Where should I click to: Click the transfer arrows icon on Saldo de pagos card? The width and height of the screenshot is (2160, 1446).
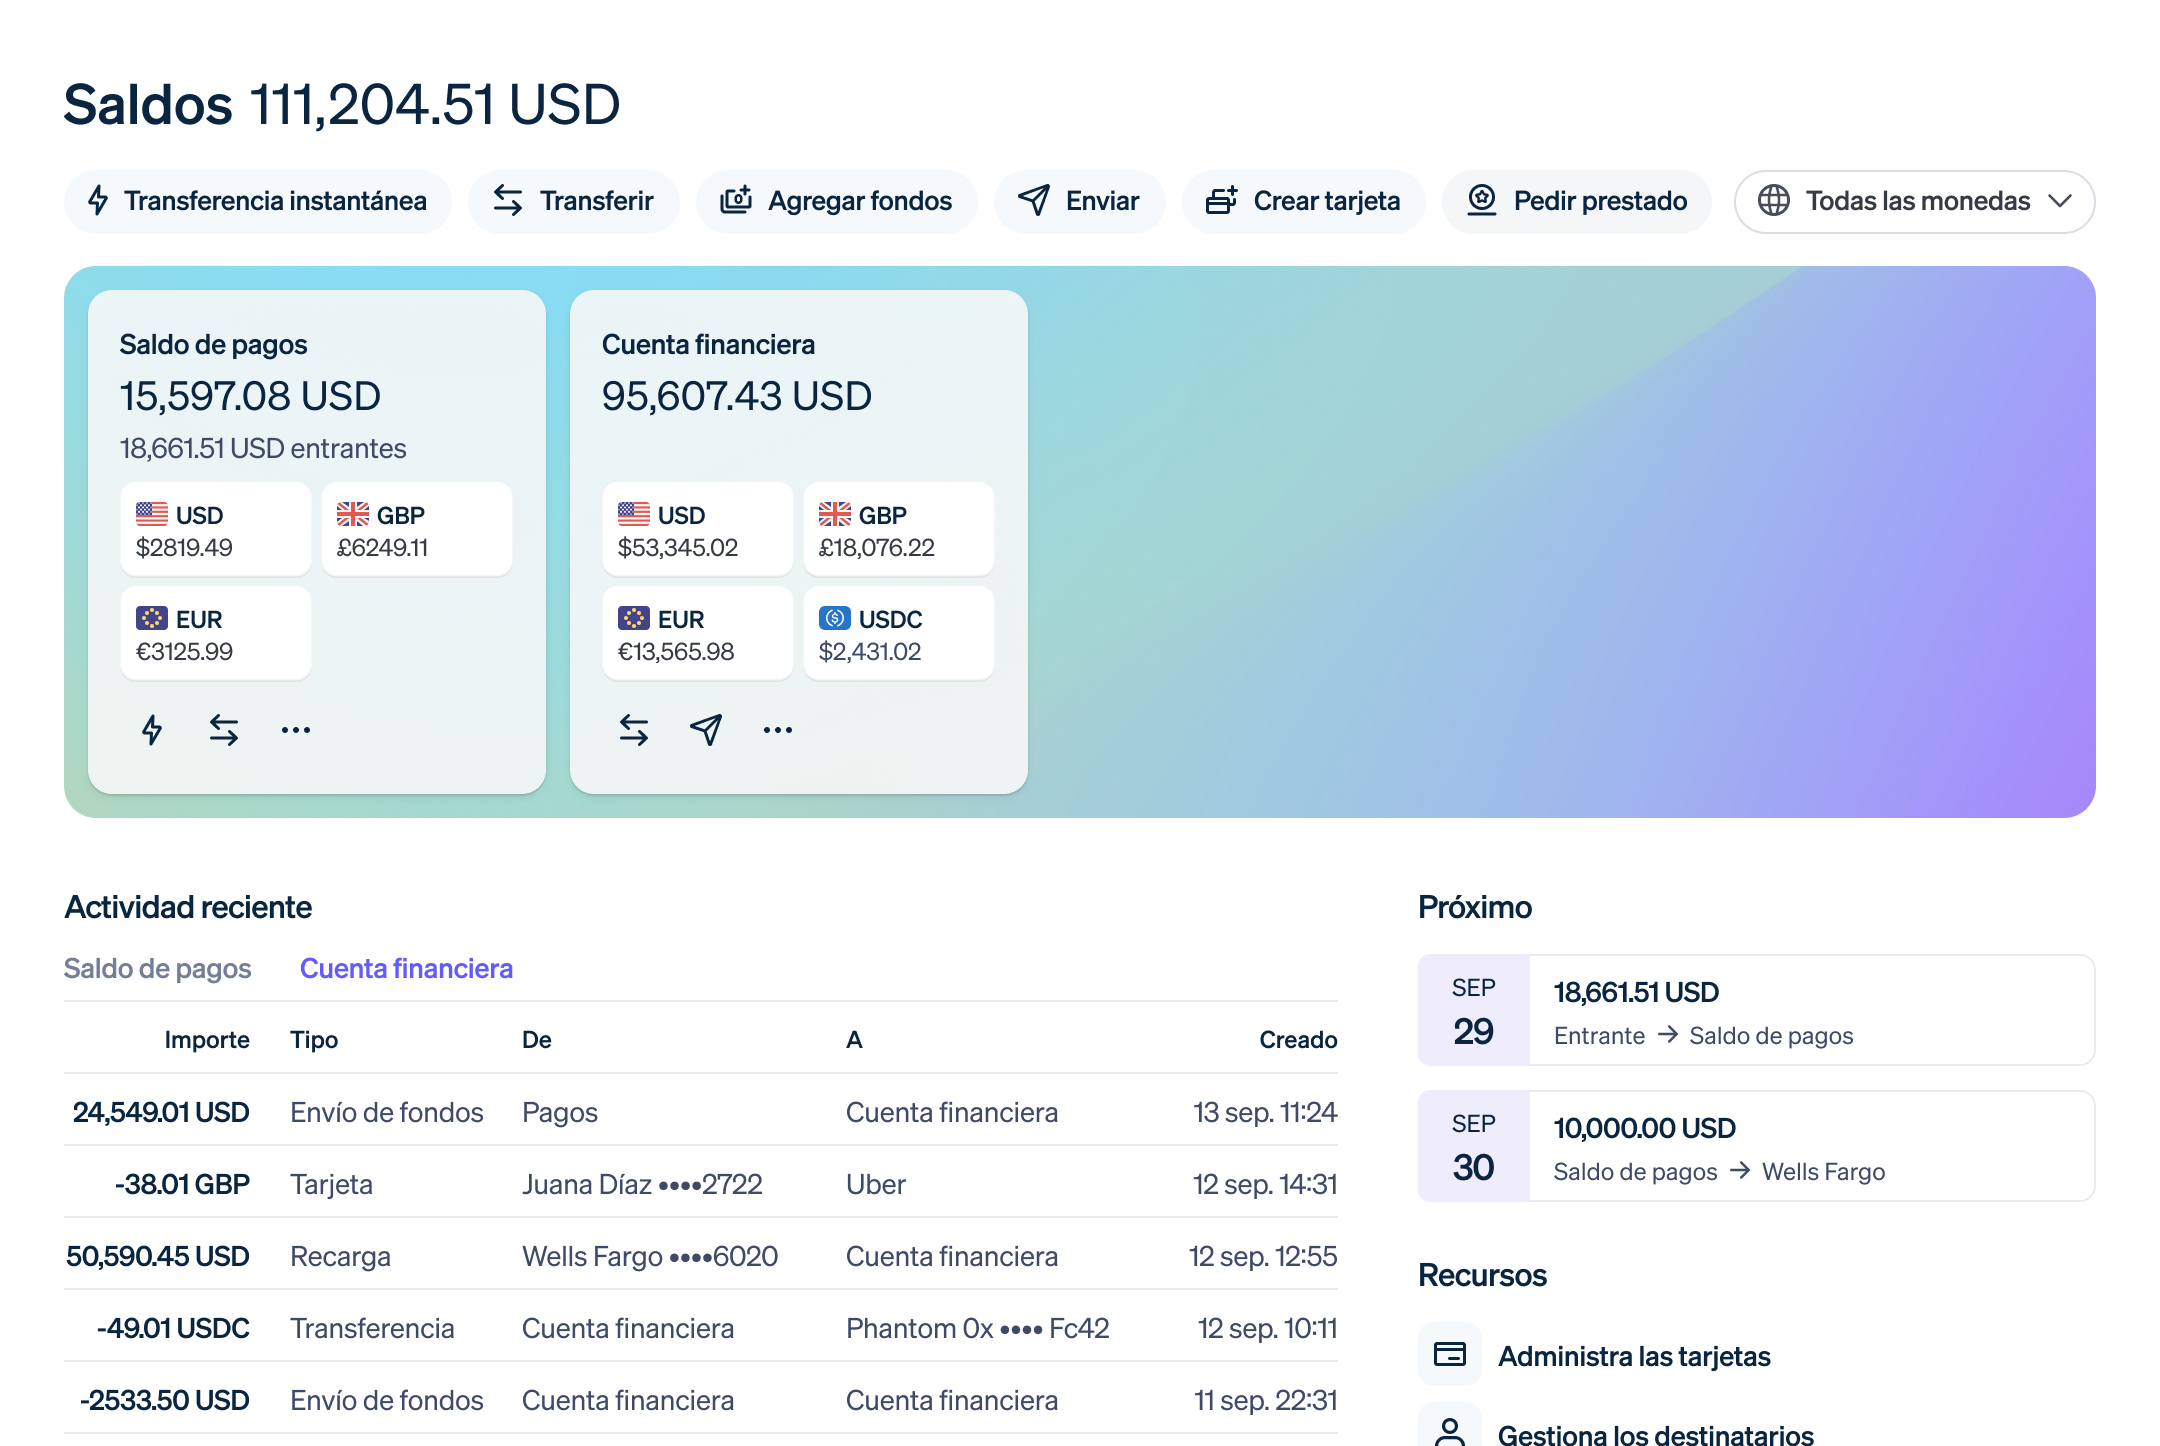click(x=223, y=729)
